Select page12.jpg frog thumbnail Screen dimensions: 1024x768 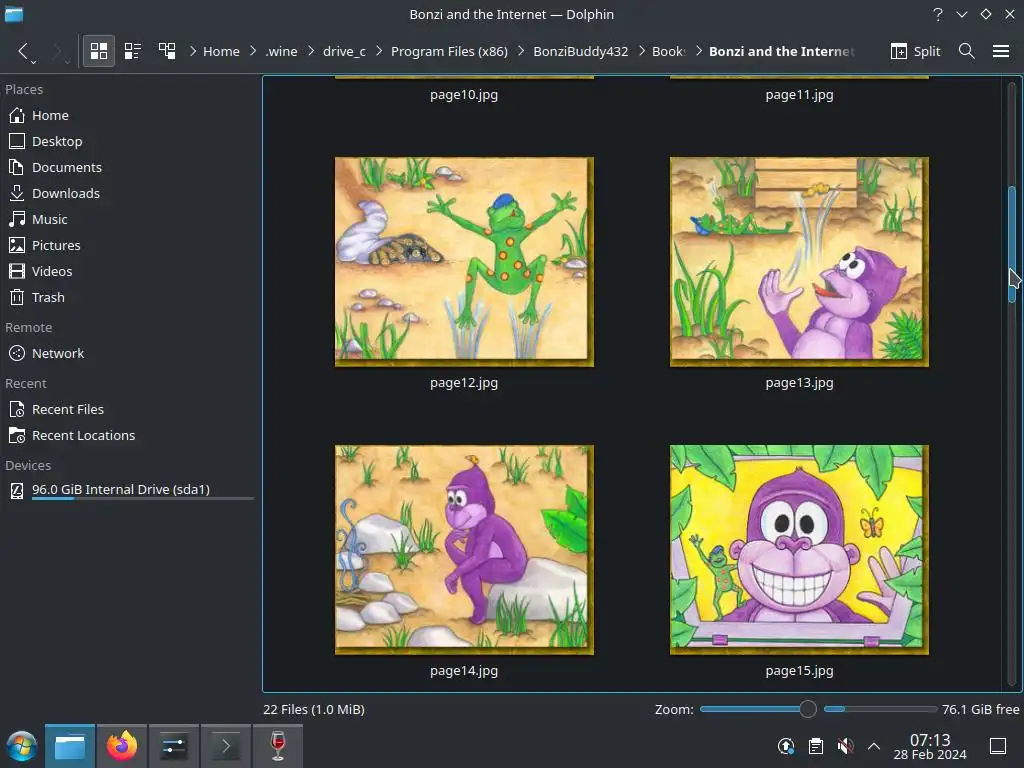click(x=464, y=261)
